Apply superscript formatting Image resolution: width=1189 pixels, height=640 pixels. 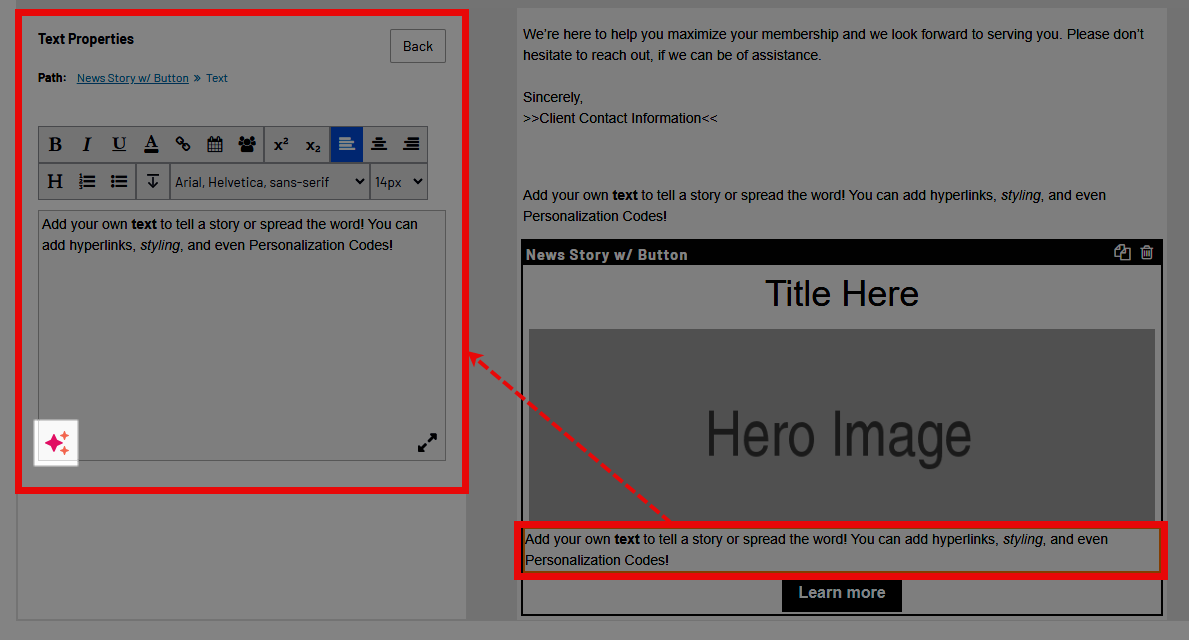coord(281,145)
